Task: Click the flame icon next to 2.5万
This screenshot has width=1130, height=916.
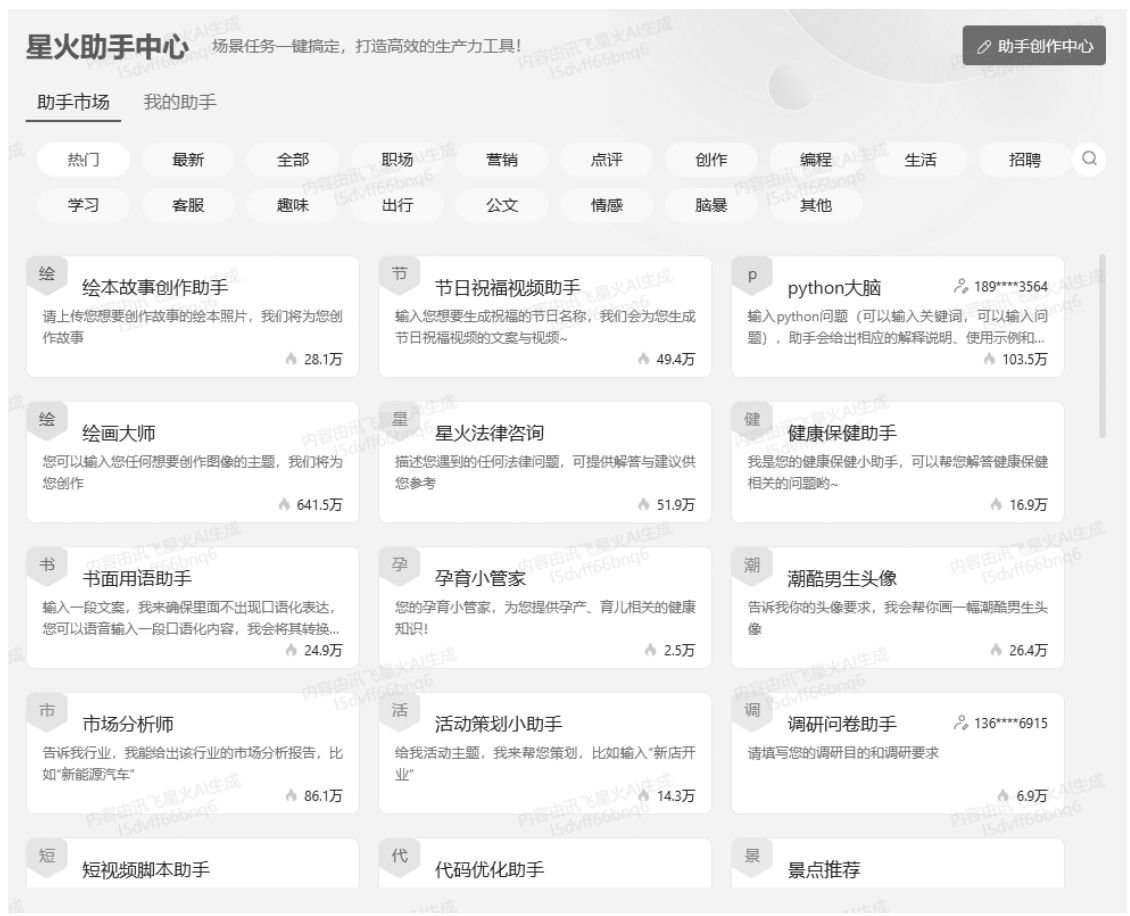Action: [x=651, y=650]
